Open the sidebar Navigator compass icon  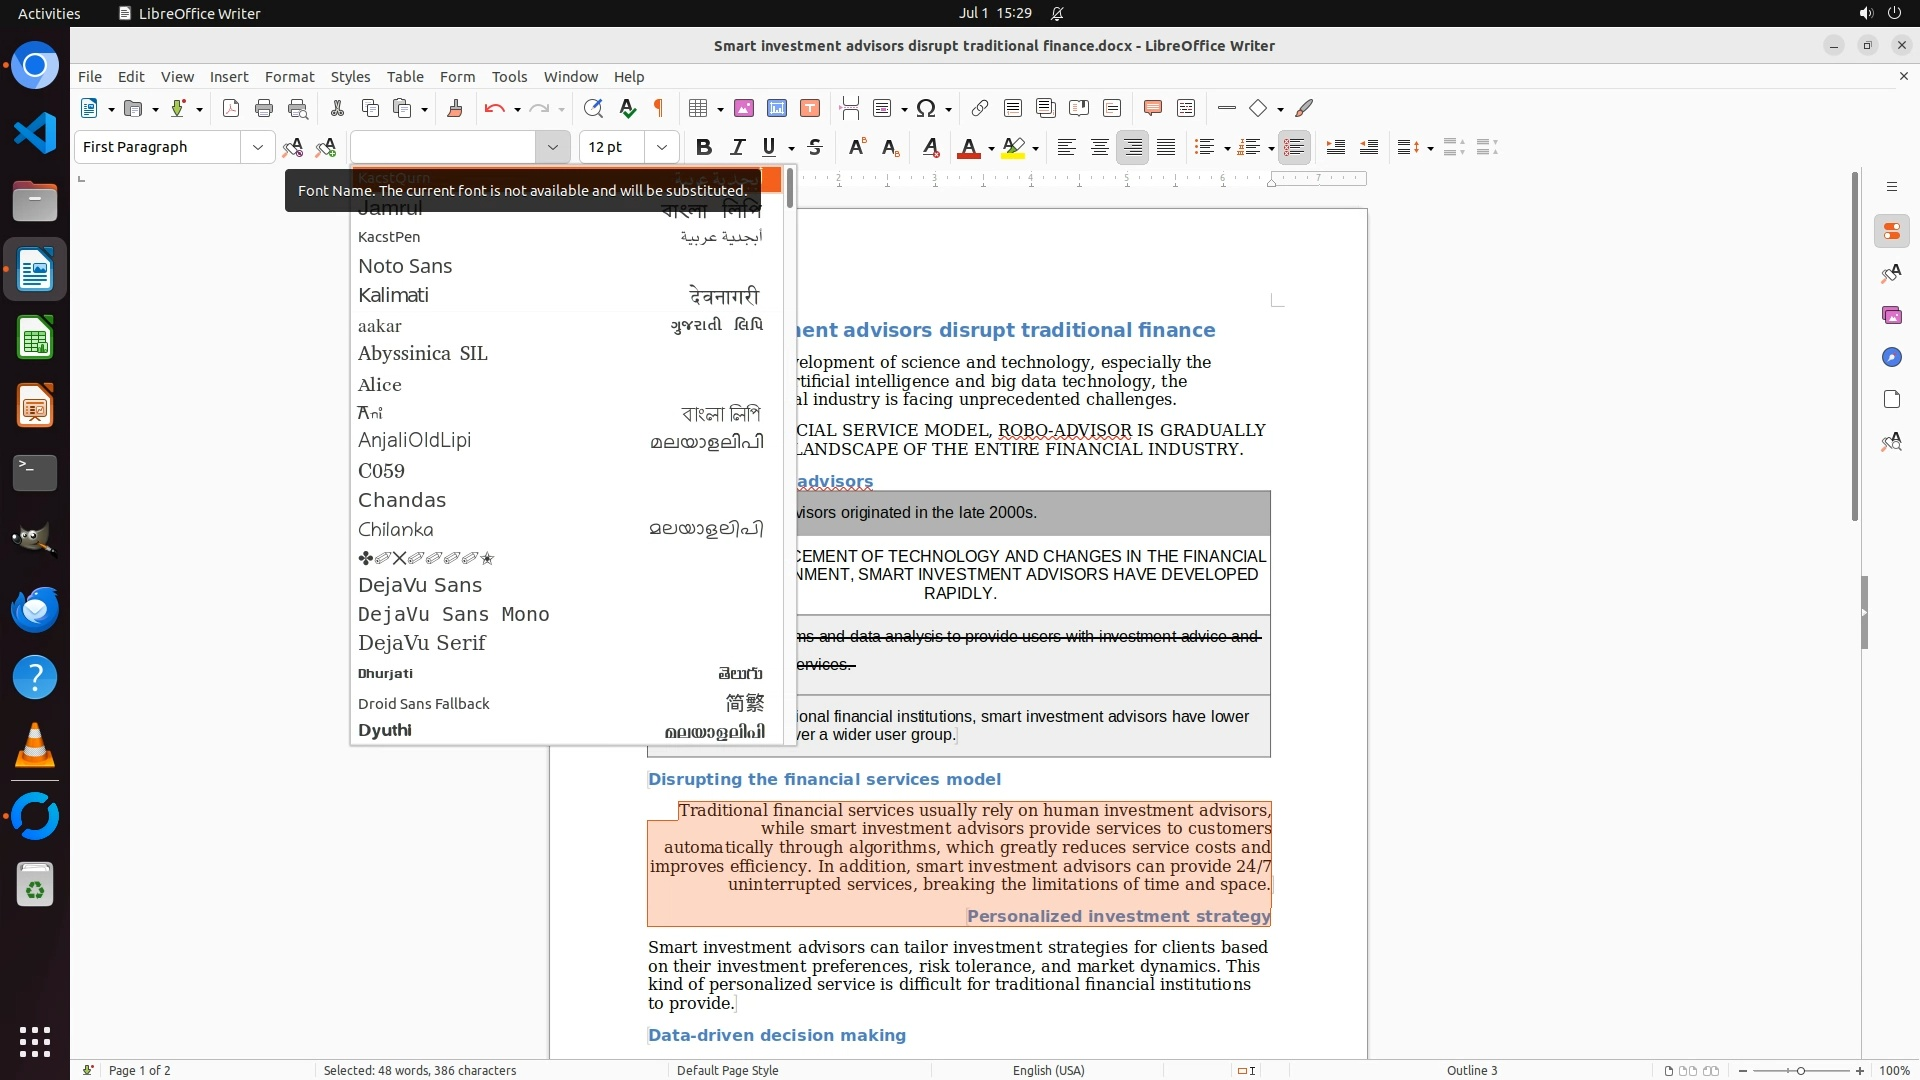coord(1891,357)
